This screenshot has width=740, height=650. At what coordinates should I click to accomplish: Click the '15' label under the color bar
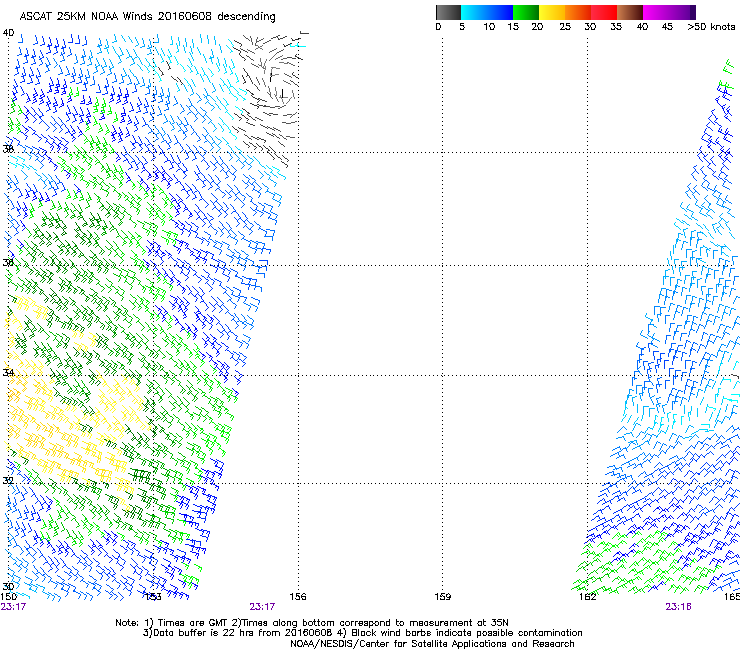pyautogui.click(x=513, y=27)
